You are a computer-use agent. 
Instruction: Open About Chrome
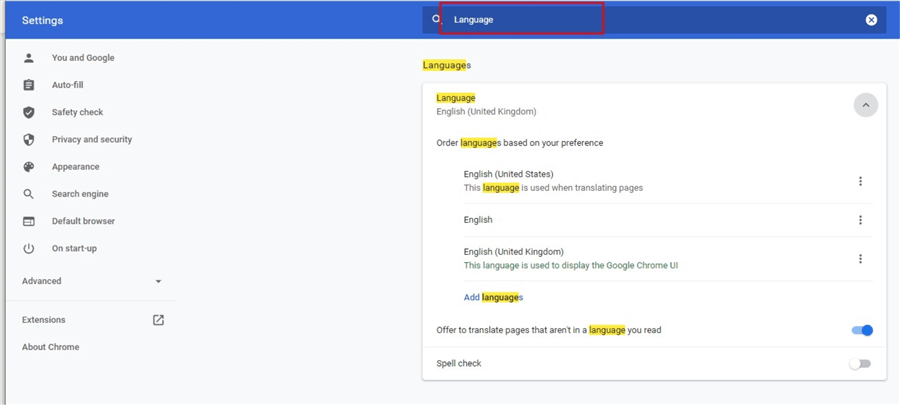click(51, 347)
